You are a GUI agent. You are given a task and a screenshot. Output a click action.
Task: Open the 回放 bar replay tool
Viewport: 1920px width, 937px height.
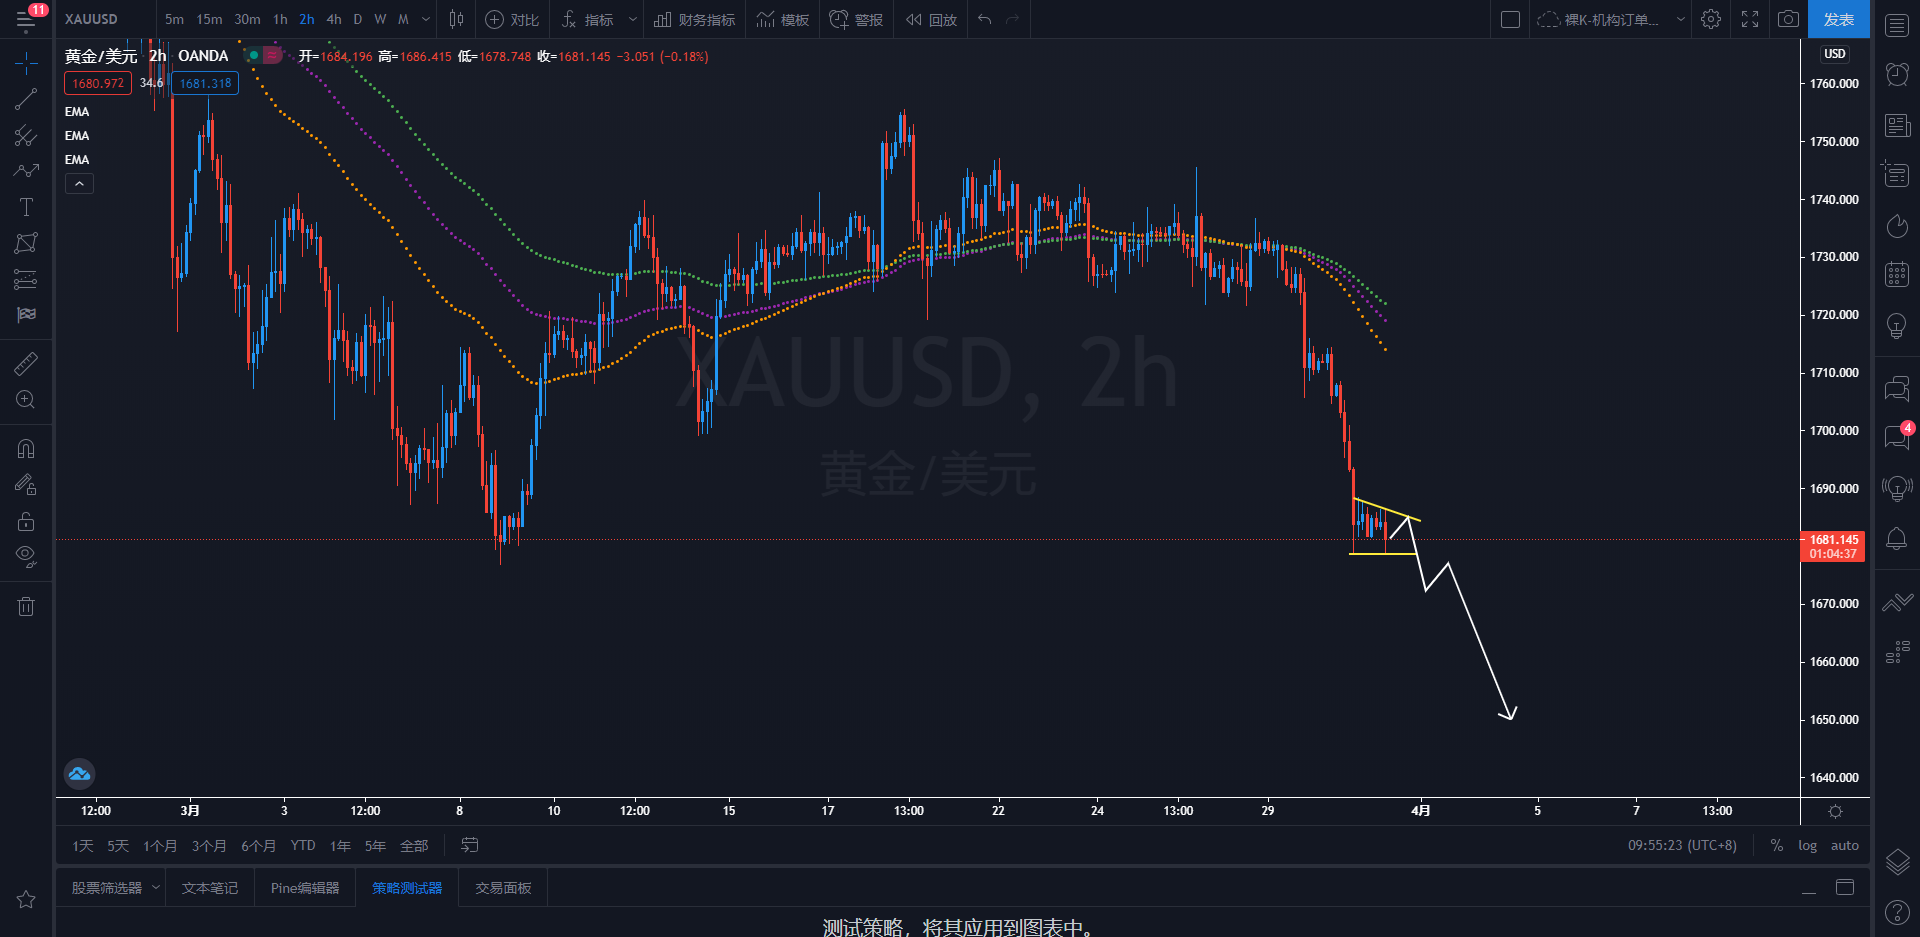(x=931, y=19)
